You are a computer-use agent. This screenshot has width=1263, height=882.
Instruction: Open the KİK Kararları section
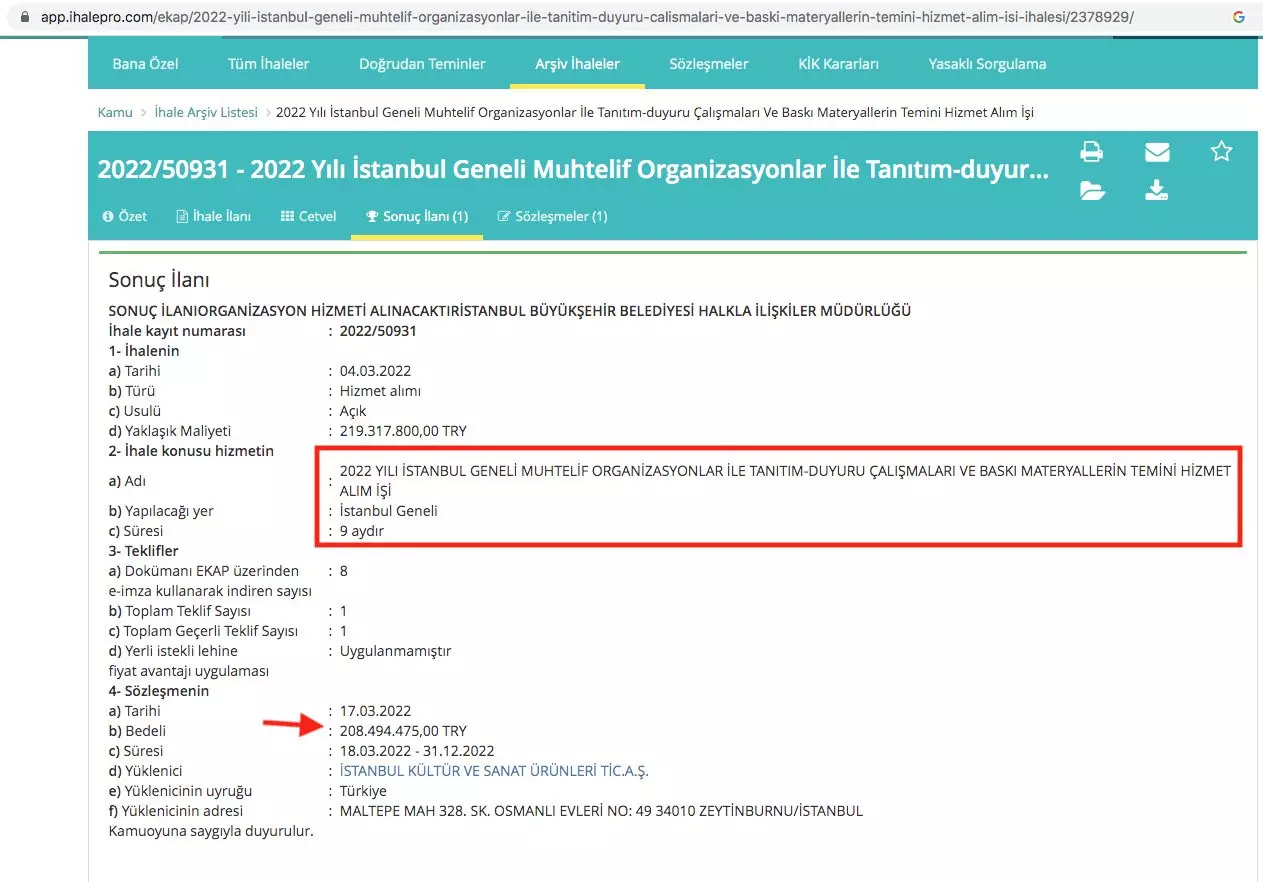tap(839, 62)
